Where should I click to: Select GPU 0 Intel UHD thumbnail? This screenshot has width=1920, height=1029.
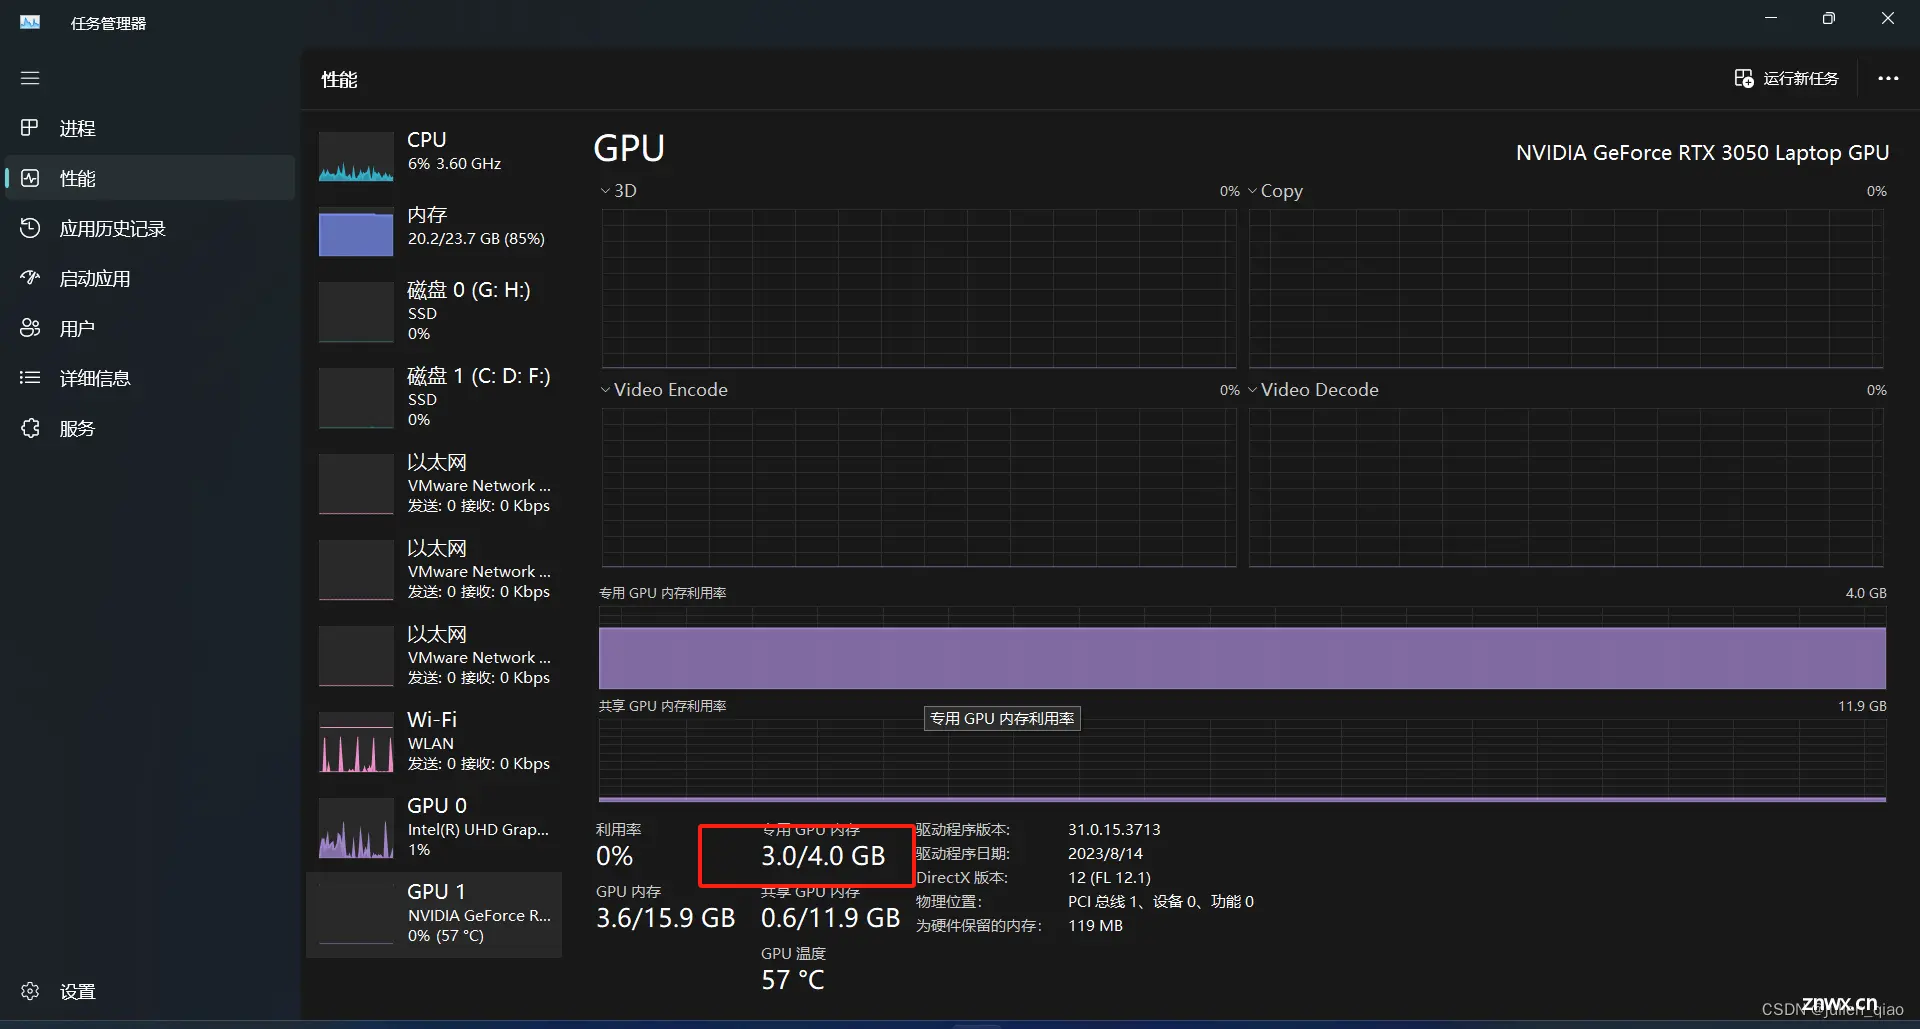pos(356,828)
